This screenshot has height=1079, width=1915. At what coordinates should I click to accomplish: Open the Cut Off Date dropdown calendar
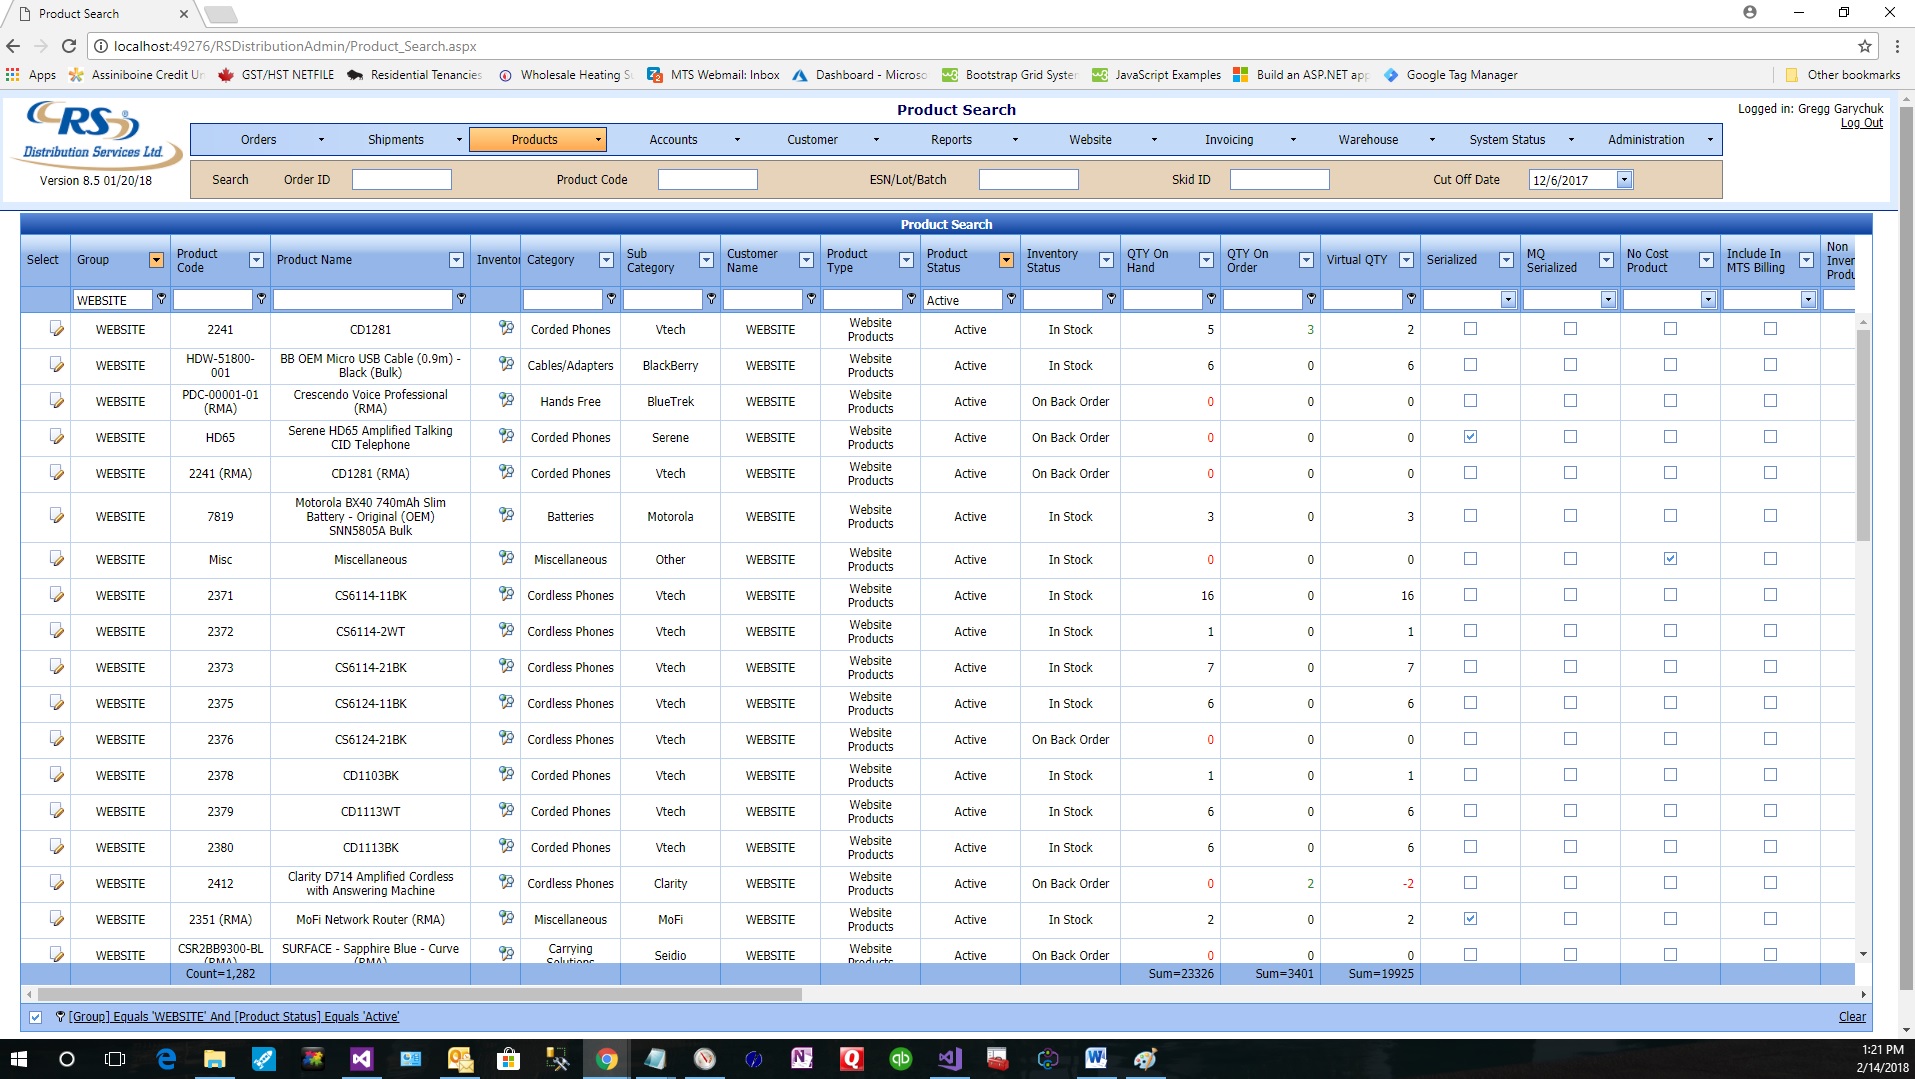(1624, 180)
